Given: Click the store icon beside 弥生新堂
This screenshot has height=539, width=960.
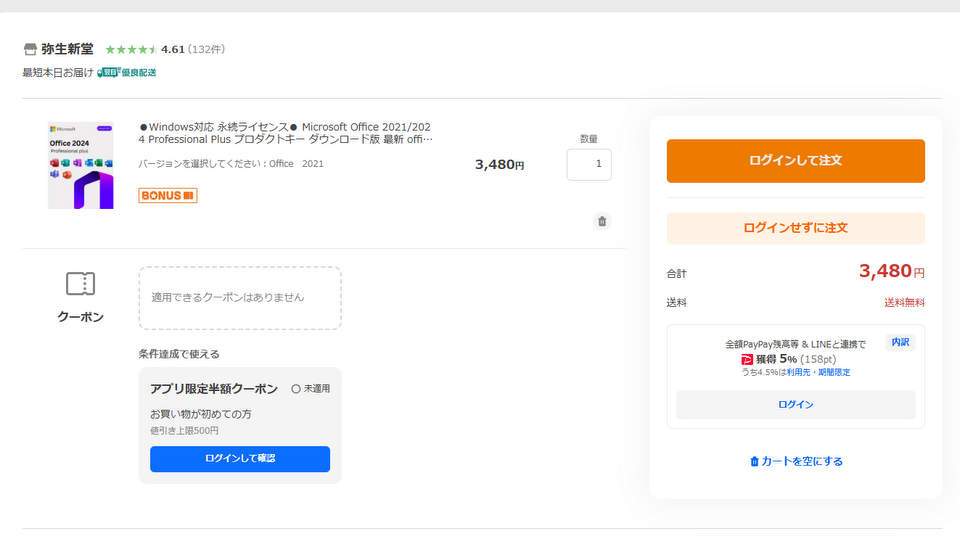Looking at the screenshot, I should pyautogui.click(x=30, y=49).
